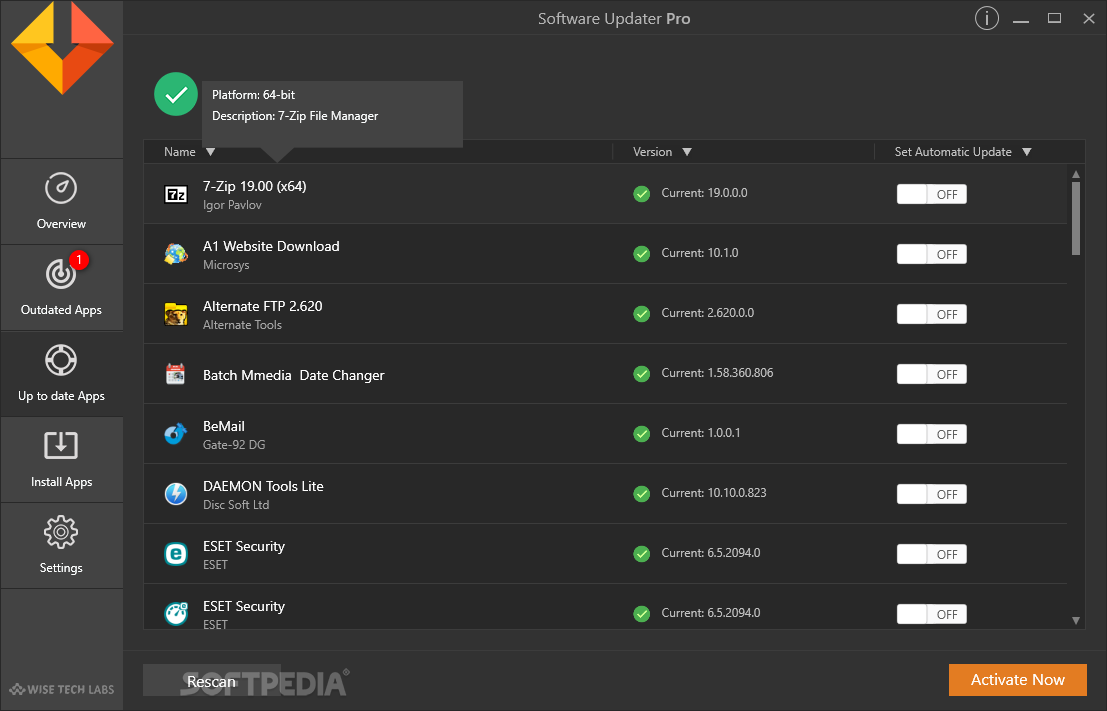Click the 'Microsys' publisher text
The image size is (1107, 711).
[226, 265]
